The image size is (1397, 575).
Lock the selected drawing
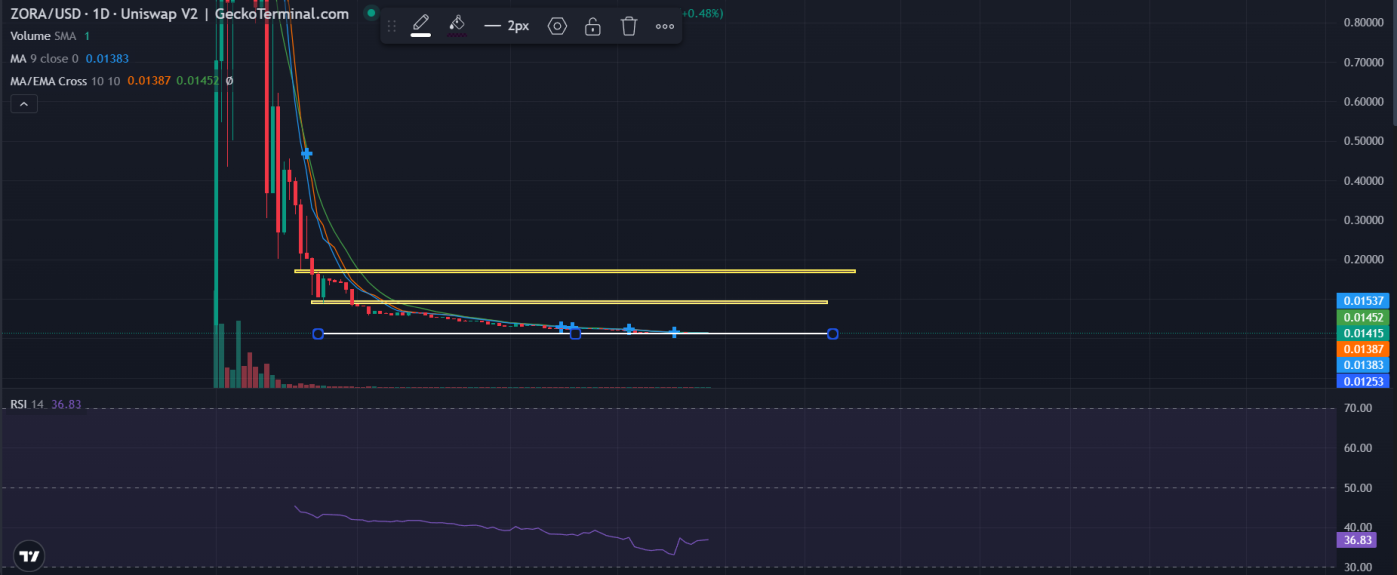(x=593, y=26)
